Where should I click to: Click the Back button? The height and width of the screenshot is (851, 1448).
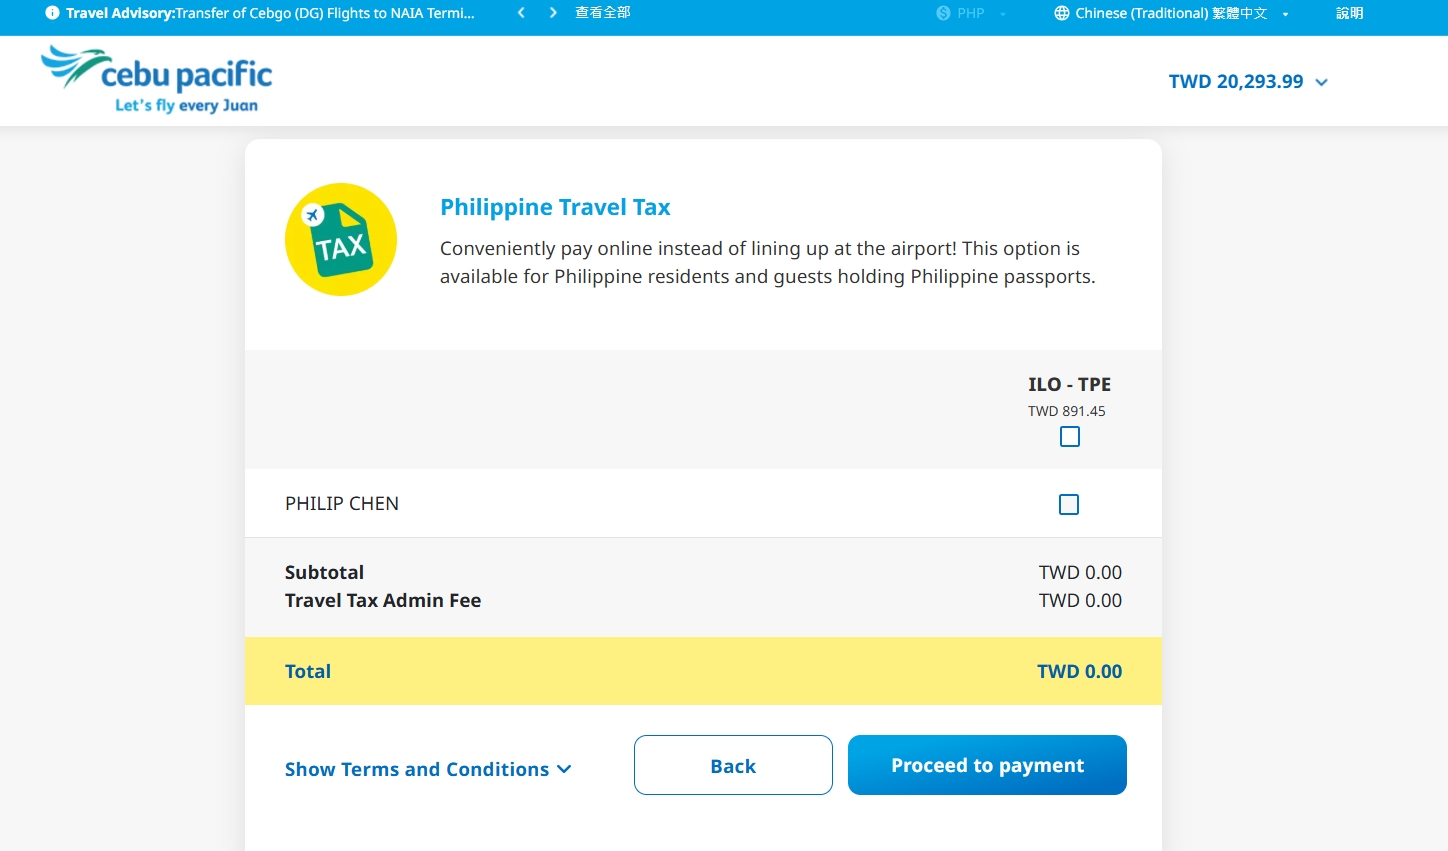tap(733, 766)
